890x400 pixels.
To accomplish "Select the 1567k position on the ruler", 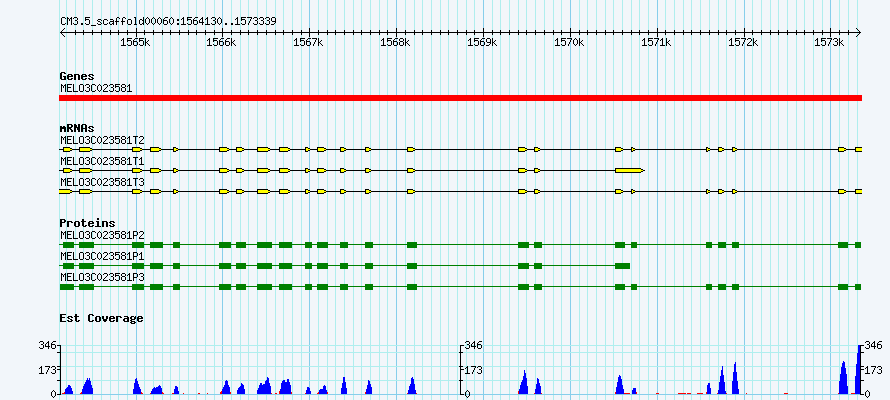I will pyautogui.click(x=309, y=43).
